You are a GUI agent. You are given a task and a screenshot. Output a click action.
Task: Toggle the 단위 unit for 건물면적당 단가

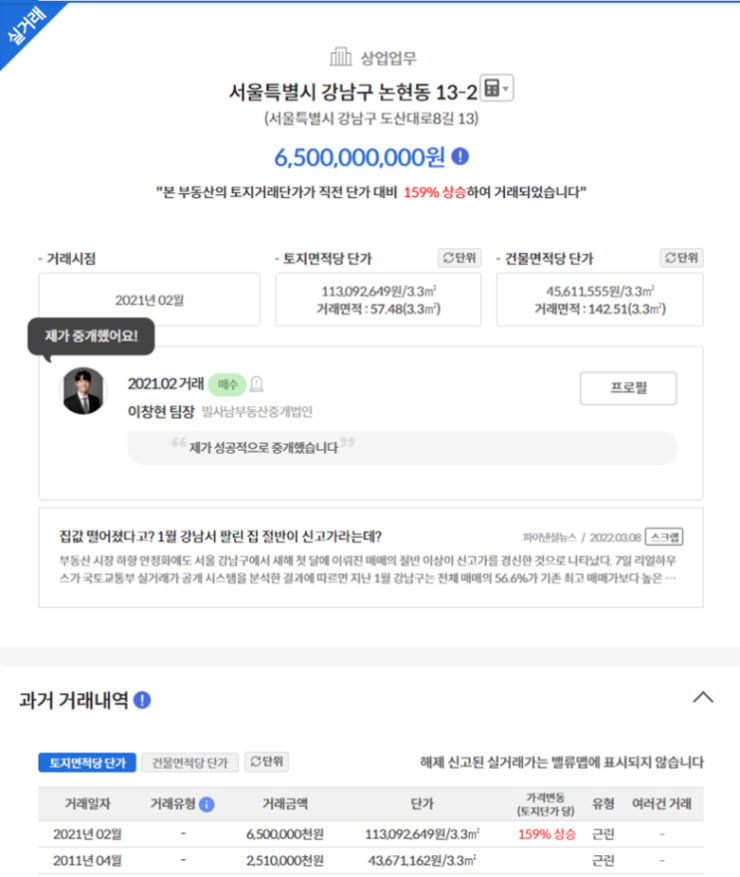click(681, 258)
